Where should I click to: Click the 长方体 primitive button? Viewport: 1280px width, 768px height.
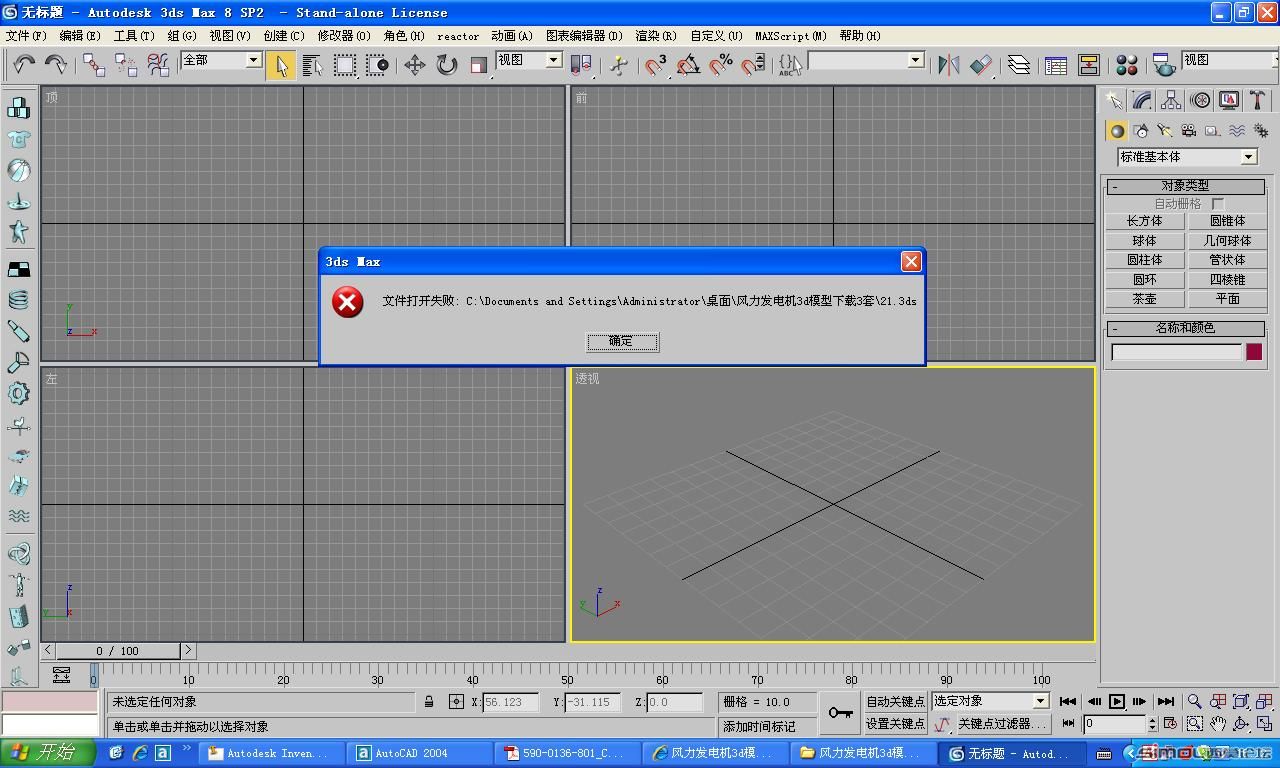pyautogui.click(x=1144, y=221)
